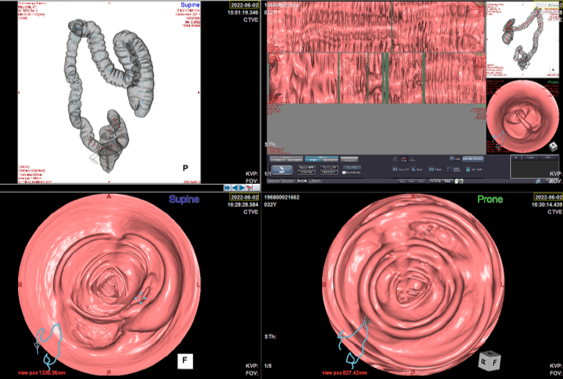This screenshot has height=379, width=563.
Task: Switch to the bold selected bottom-left tab
Action: click(302, 181)
